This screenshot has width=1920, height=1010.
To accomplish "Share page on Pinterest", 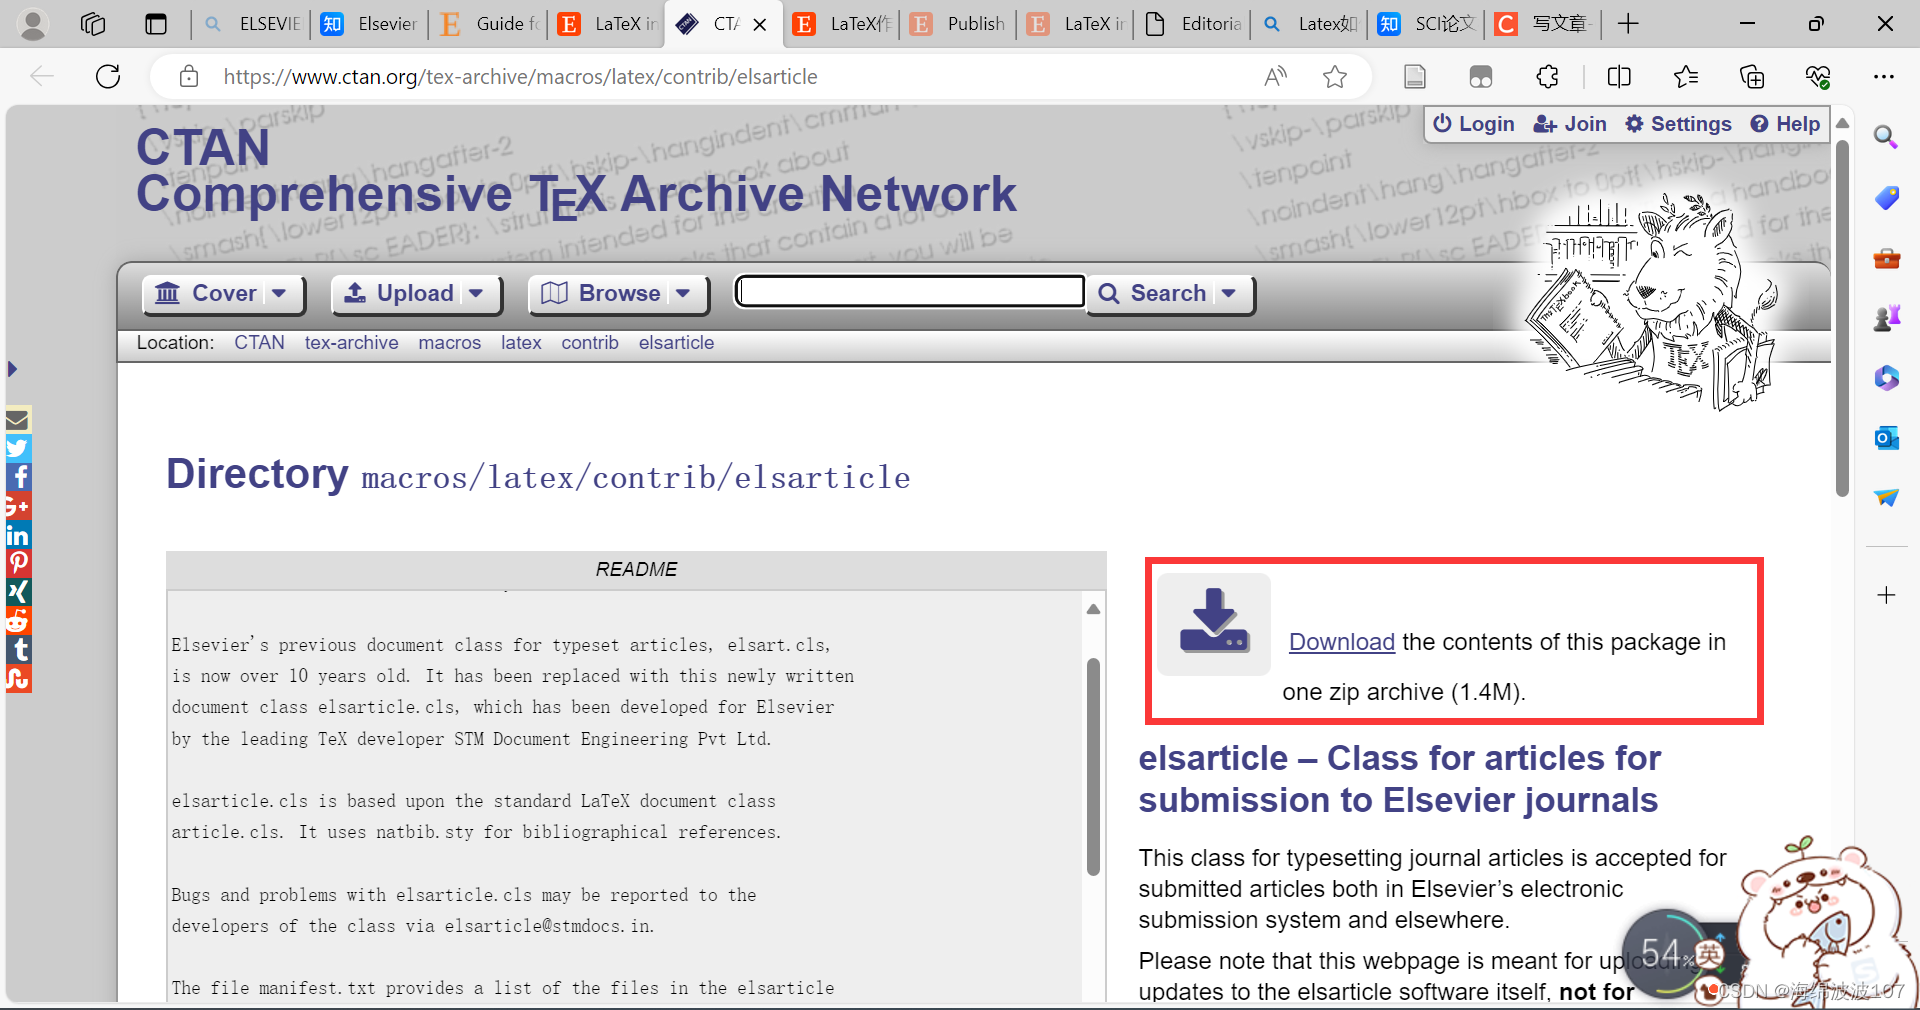I will (x=18, y=563).
